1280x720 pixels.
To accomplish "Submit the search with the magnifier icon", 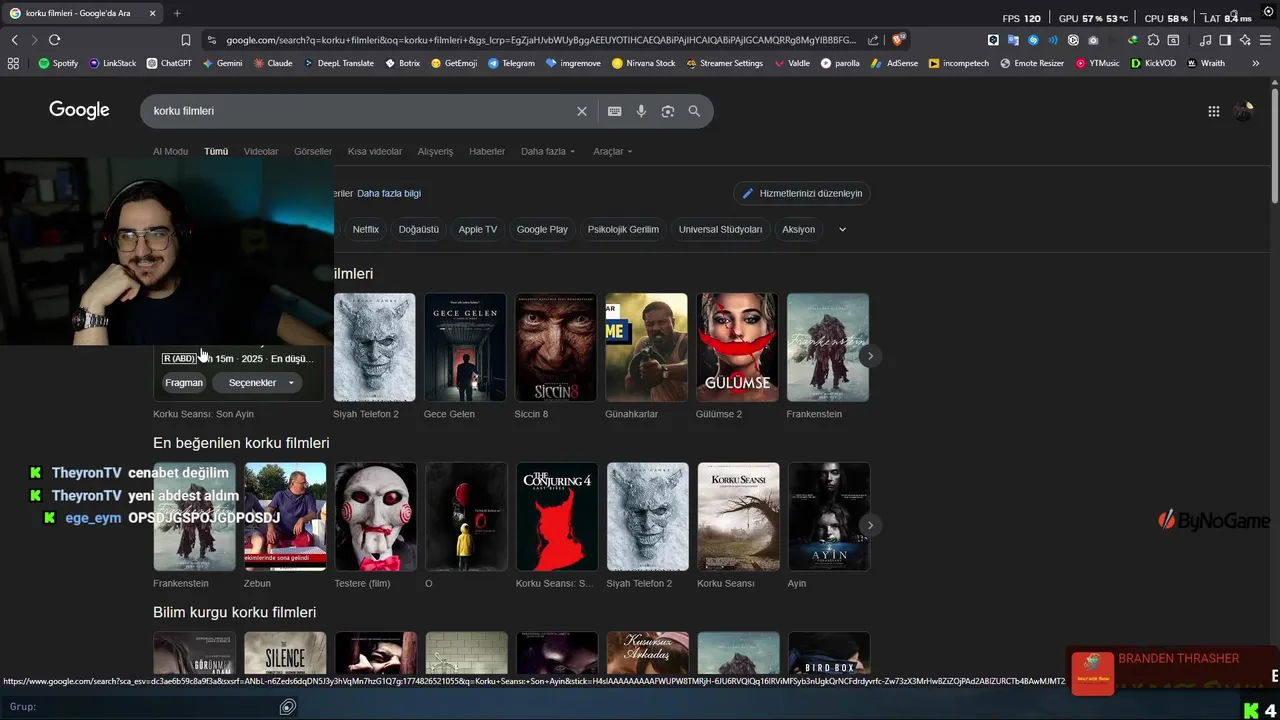I will pos(694,111).
